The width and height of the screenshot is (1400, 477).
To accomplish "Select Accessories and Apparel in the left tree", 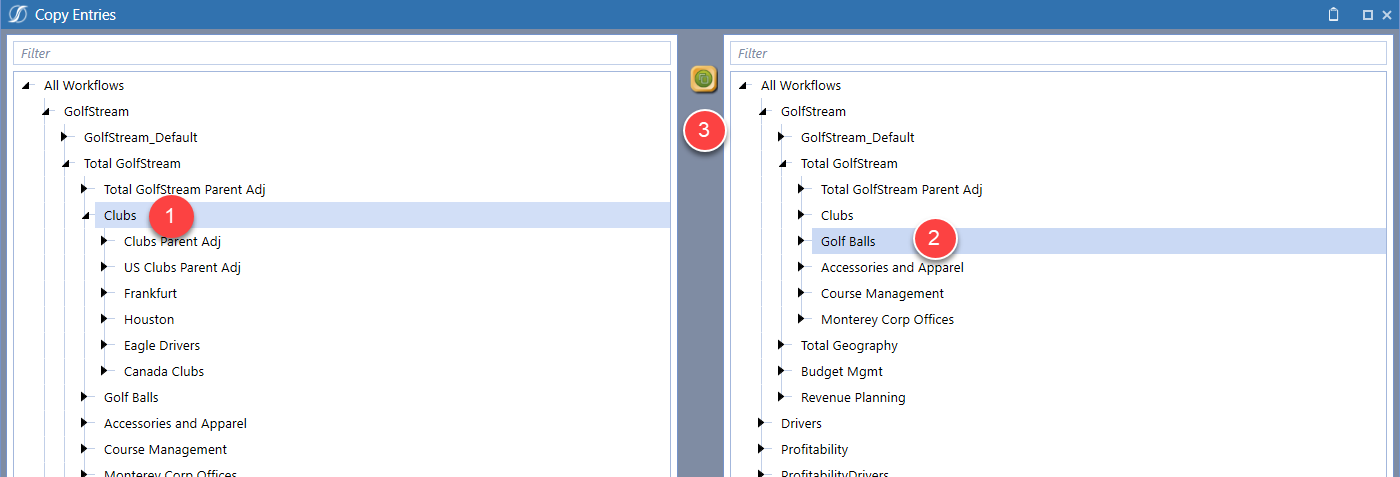I will pos(175,423).
